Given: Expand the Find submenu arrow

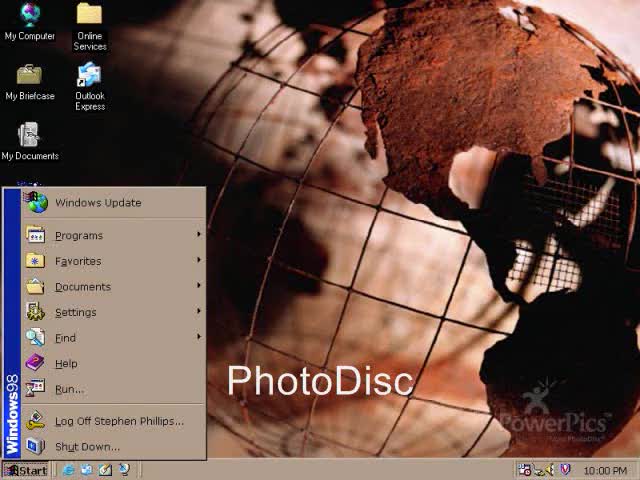Looking at the screenshot, I should (199, 337).
